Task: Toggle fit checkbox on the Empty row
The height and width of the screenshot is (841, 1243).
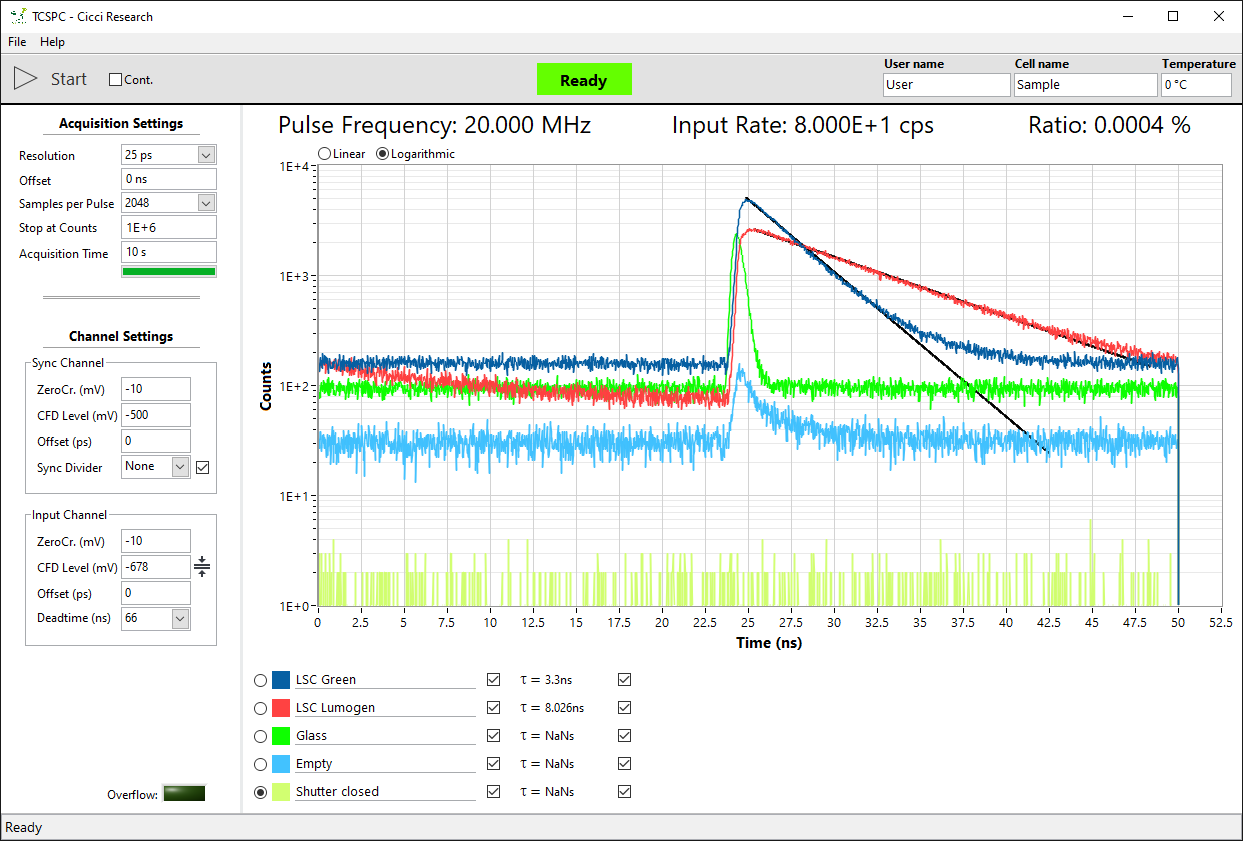Action: [625, 764]
